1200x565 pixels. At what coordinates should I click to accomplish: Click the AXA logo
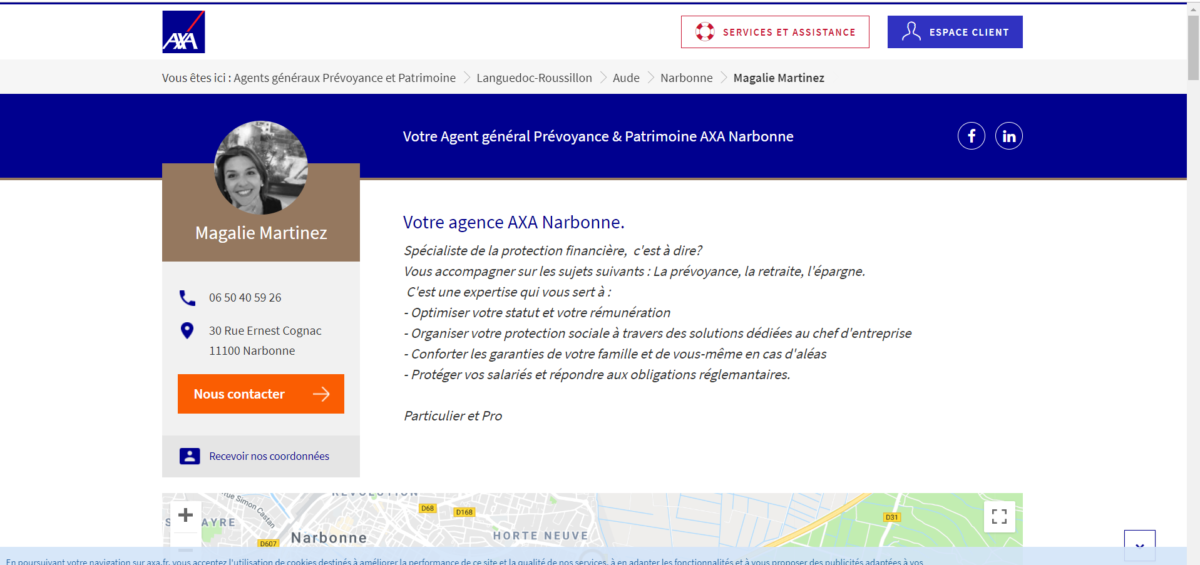[x=184, y=32]
